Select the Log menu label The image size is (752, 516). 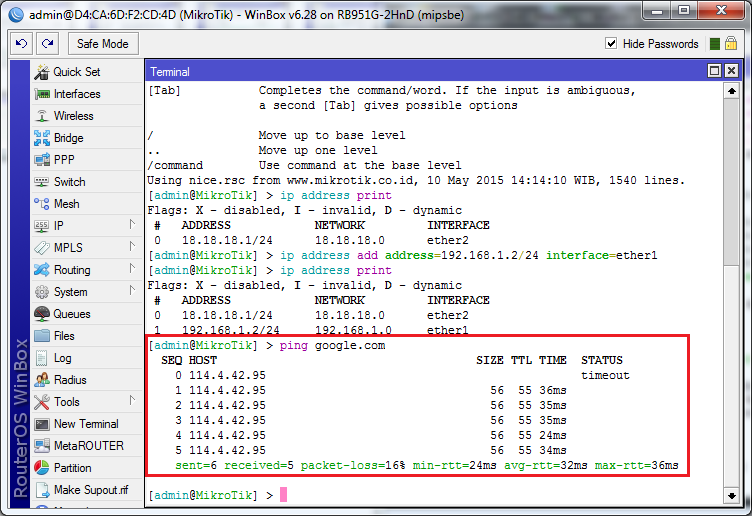(62, 358)
